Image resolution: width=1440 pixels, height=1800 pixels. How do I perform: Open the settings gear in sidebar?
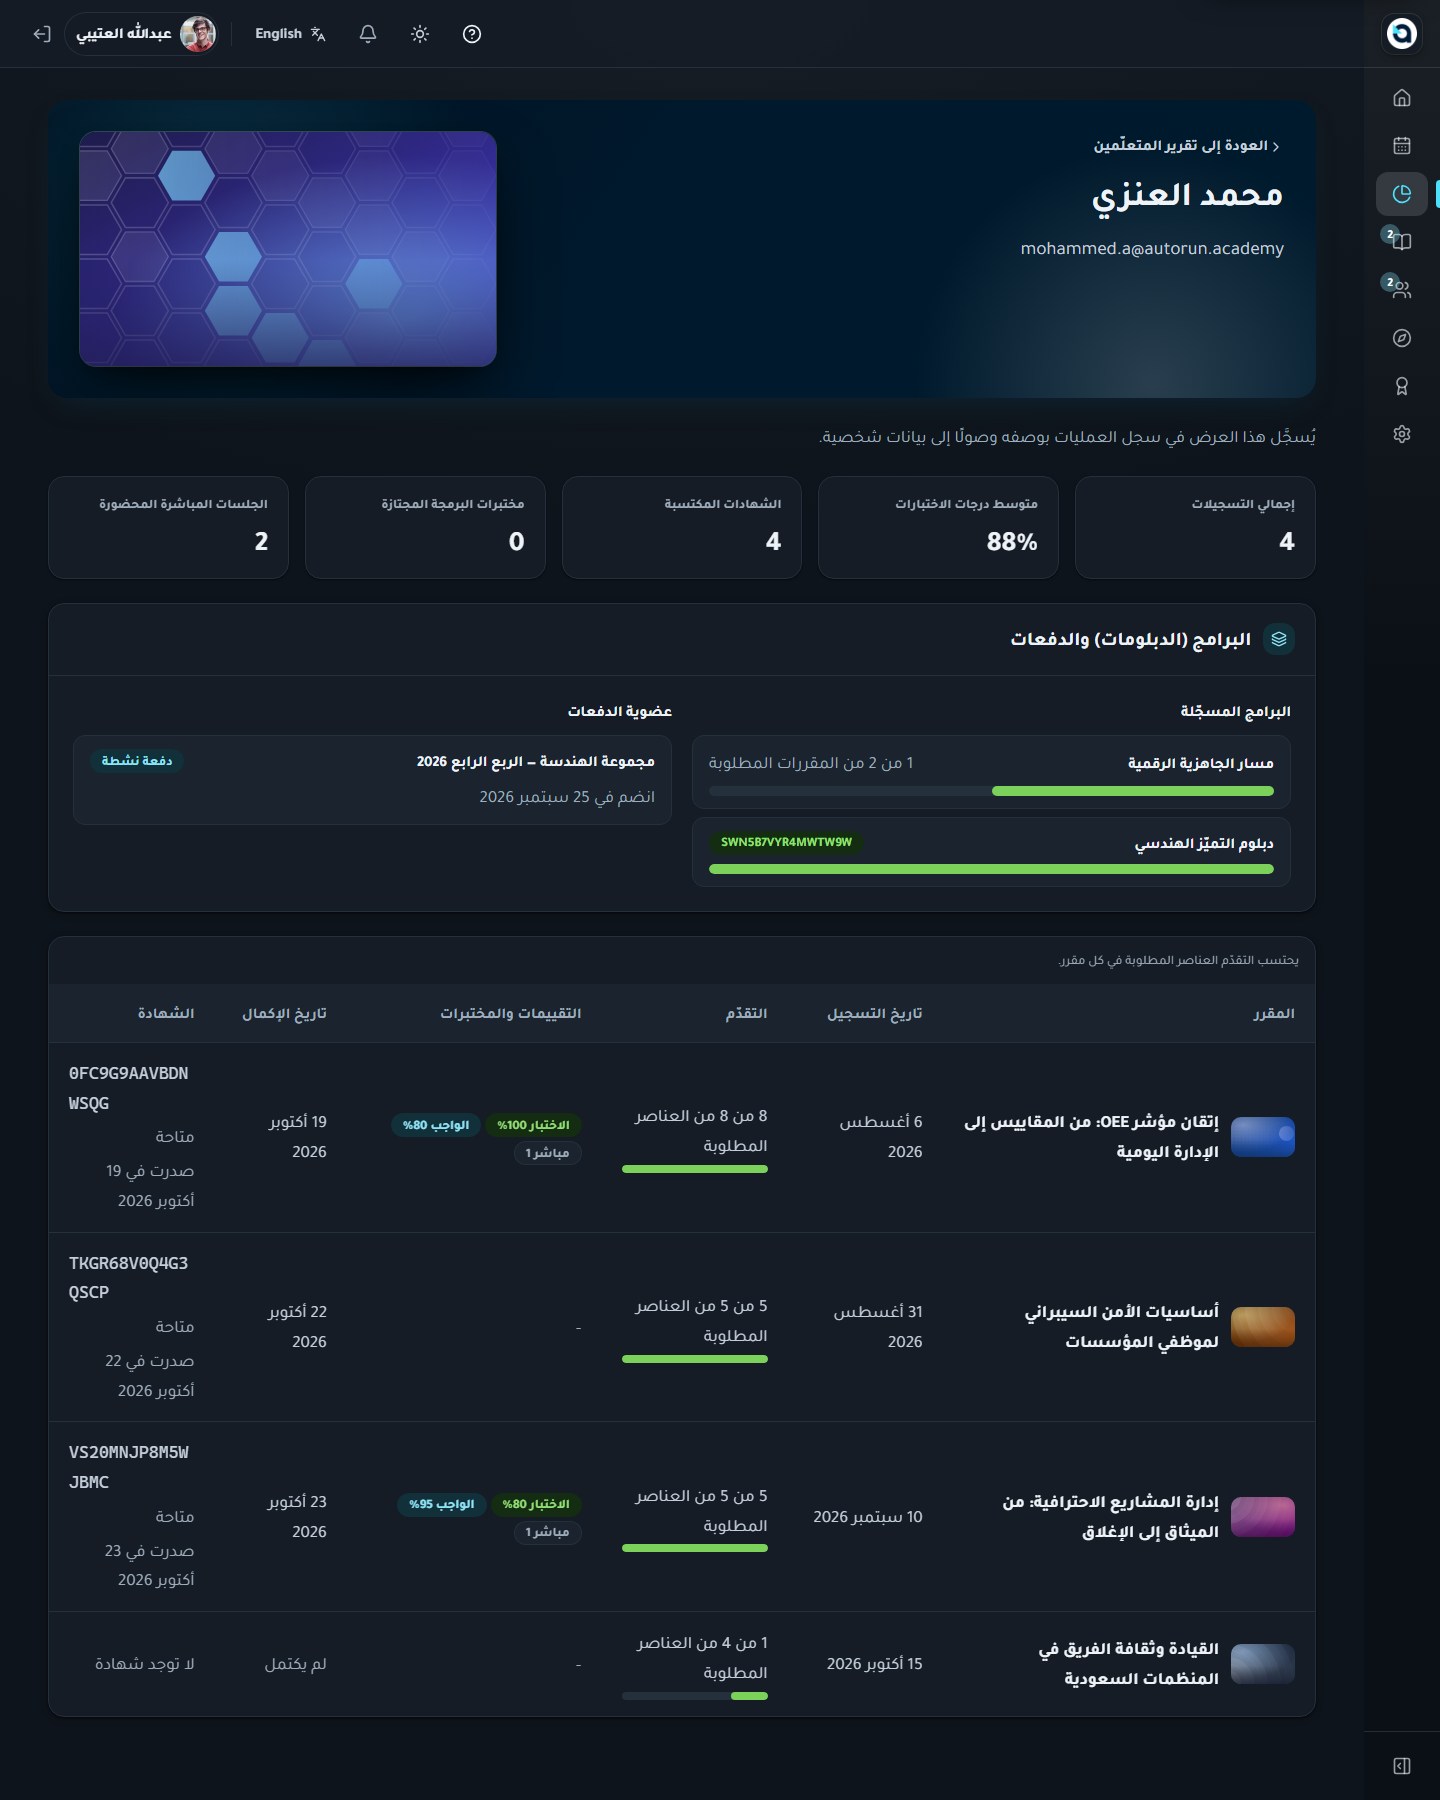click(x=1402, y=434)
